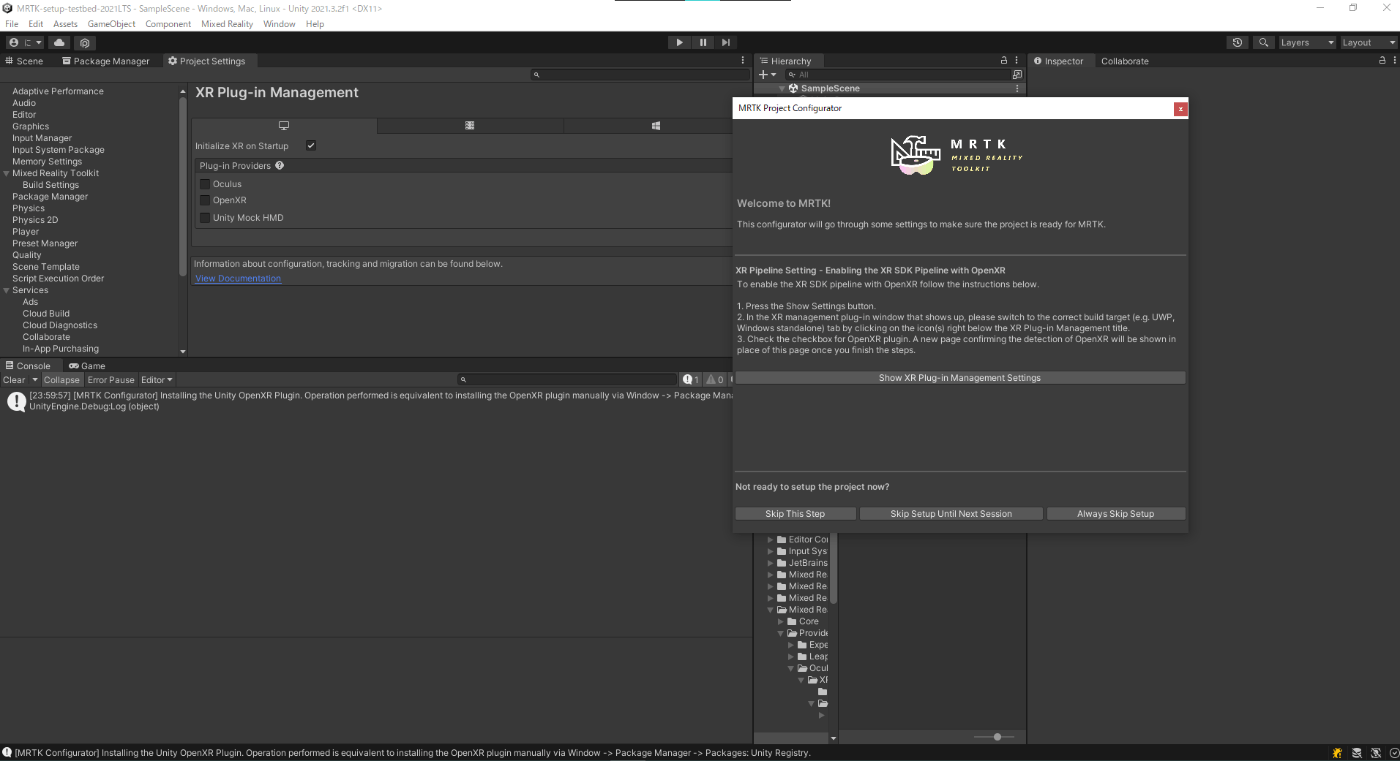The width and height of the screenshot is (1400, 761).
Task: Enable the Oculus plug-in checkbox
Action: point(205,184)
